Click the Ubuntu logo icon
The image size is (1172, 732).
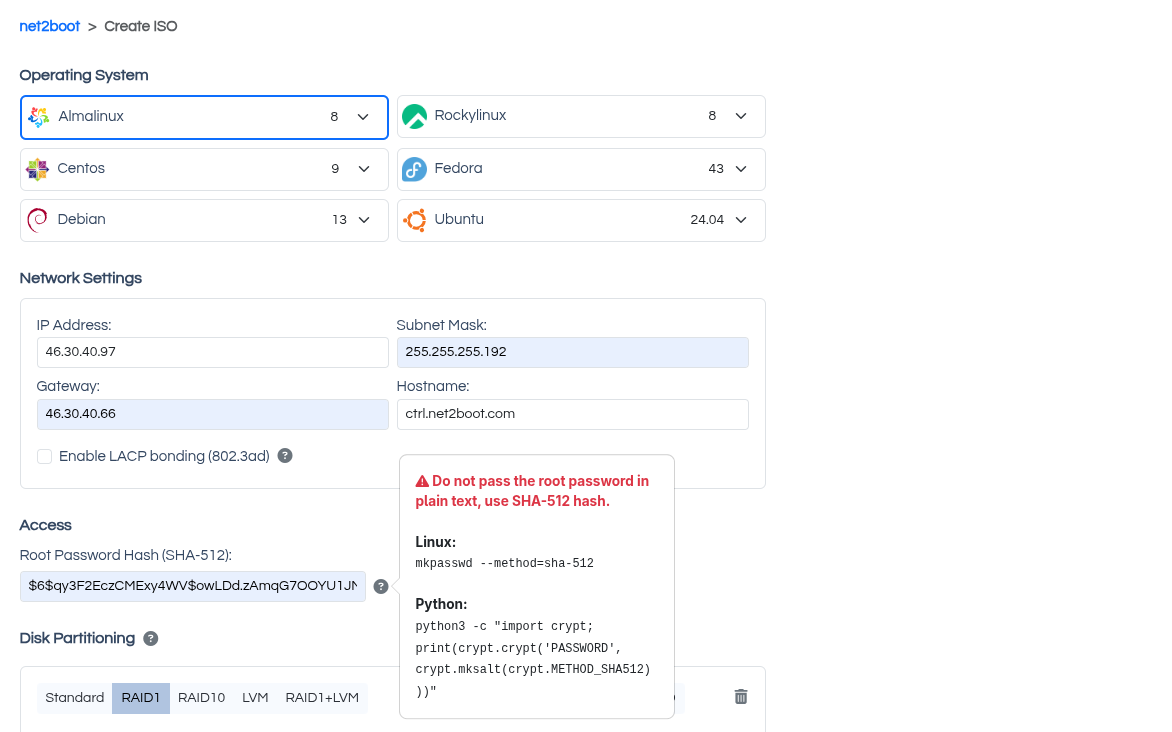[414, 220]
